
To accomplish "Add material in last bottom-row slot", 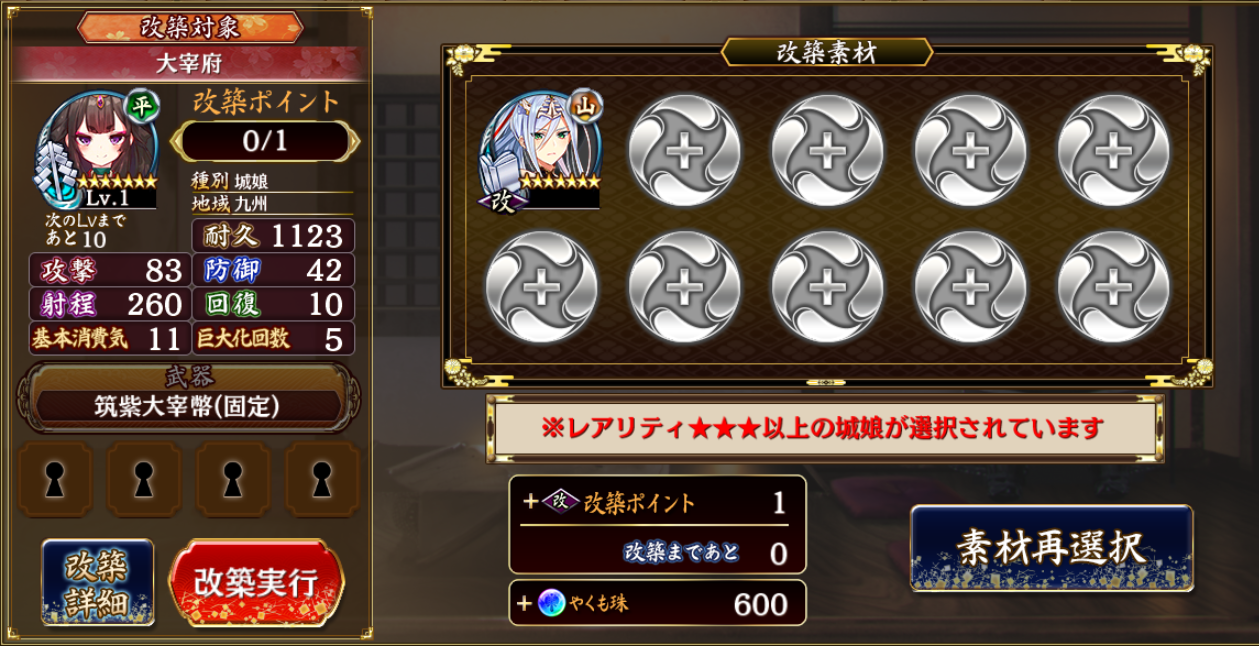I will [x=1114, y=287].
